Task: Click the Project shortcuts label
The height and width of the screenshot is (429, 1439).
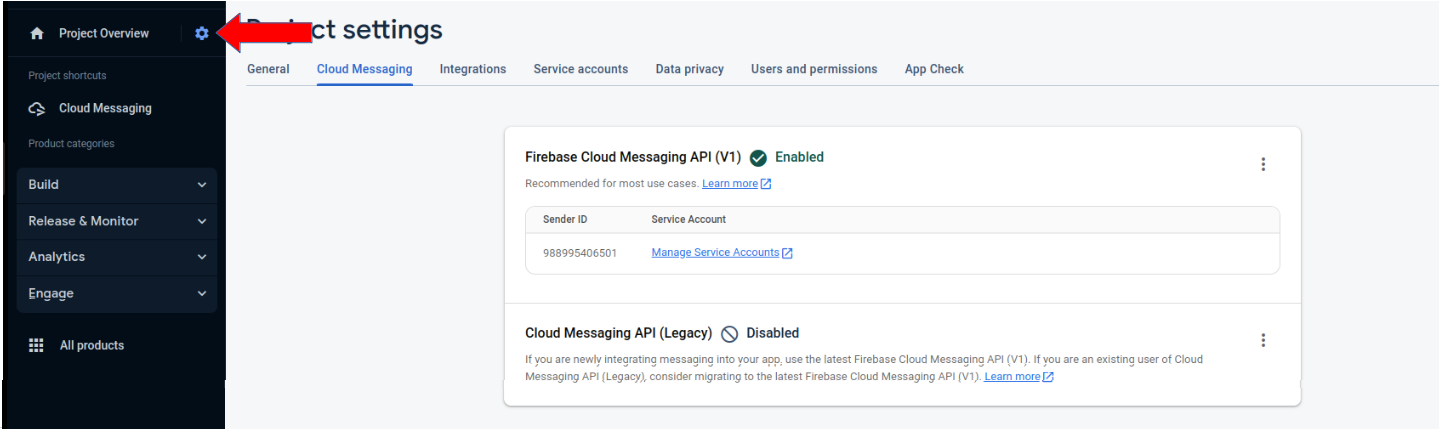Action: point(67,75)
